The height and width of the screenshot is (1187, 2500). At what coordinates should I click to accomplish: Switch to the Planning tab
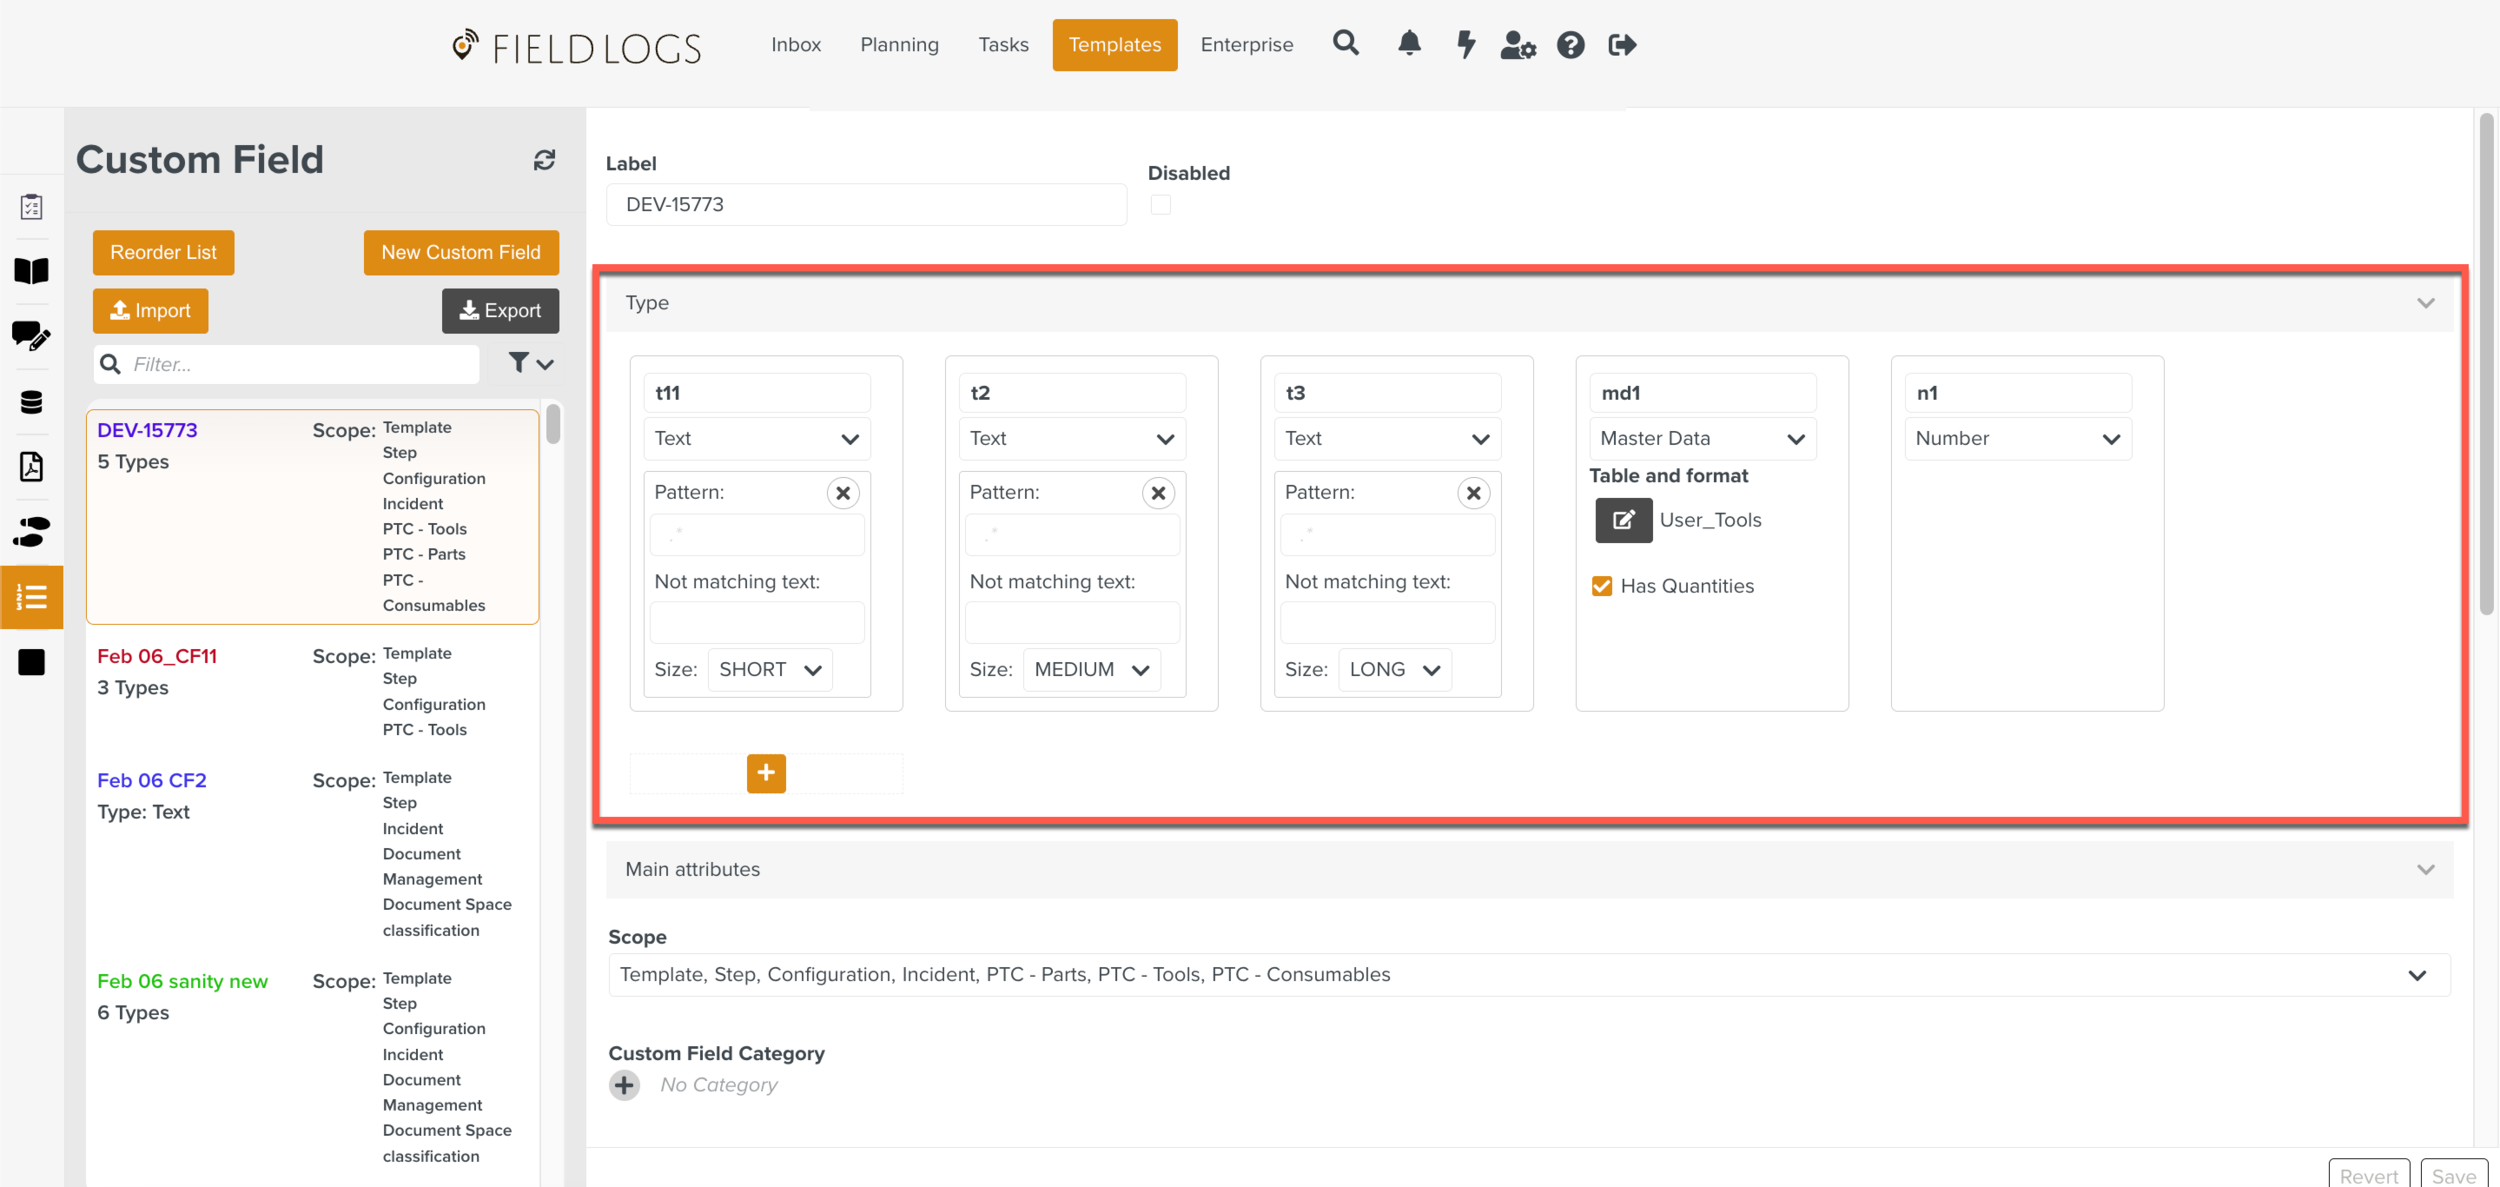click(899, 45)
